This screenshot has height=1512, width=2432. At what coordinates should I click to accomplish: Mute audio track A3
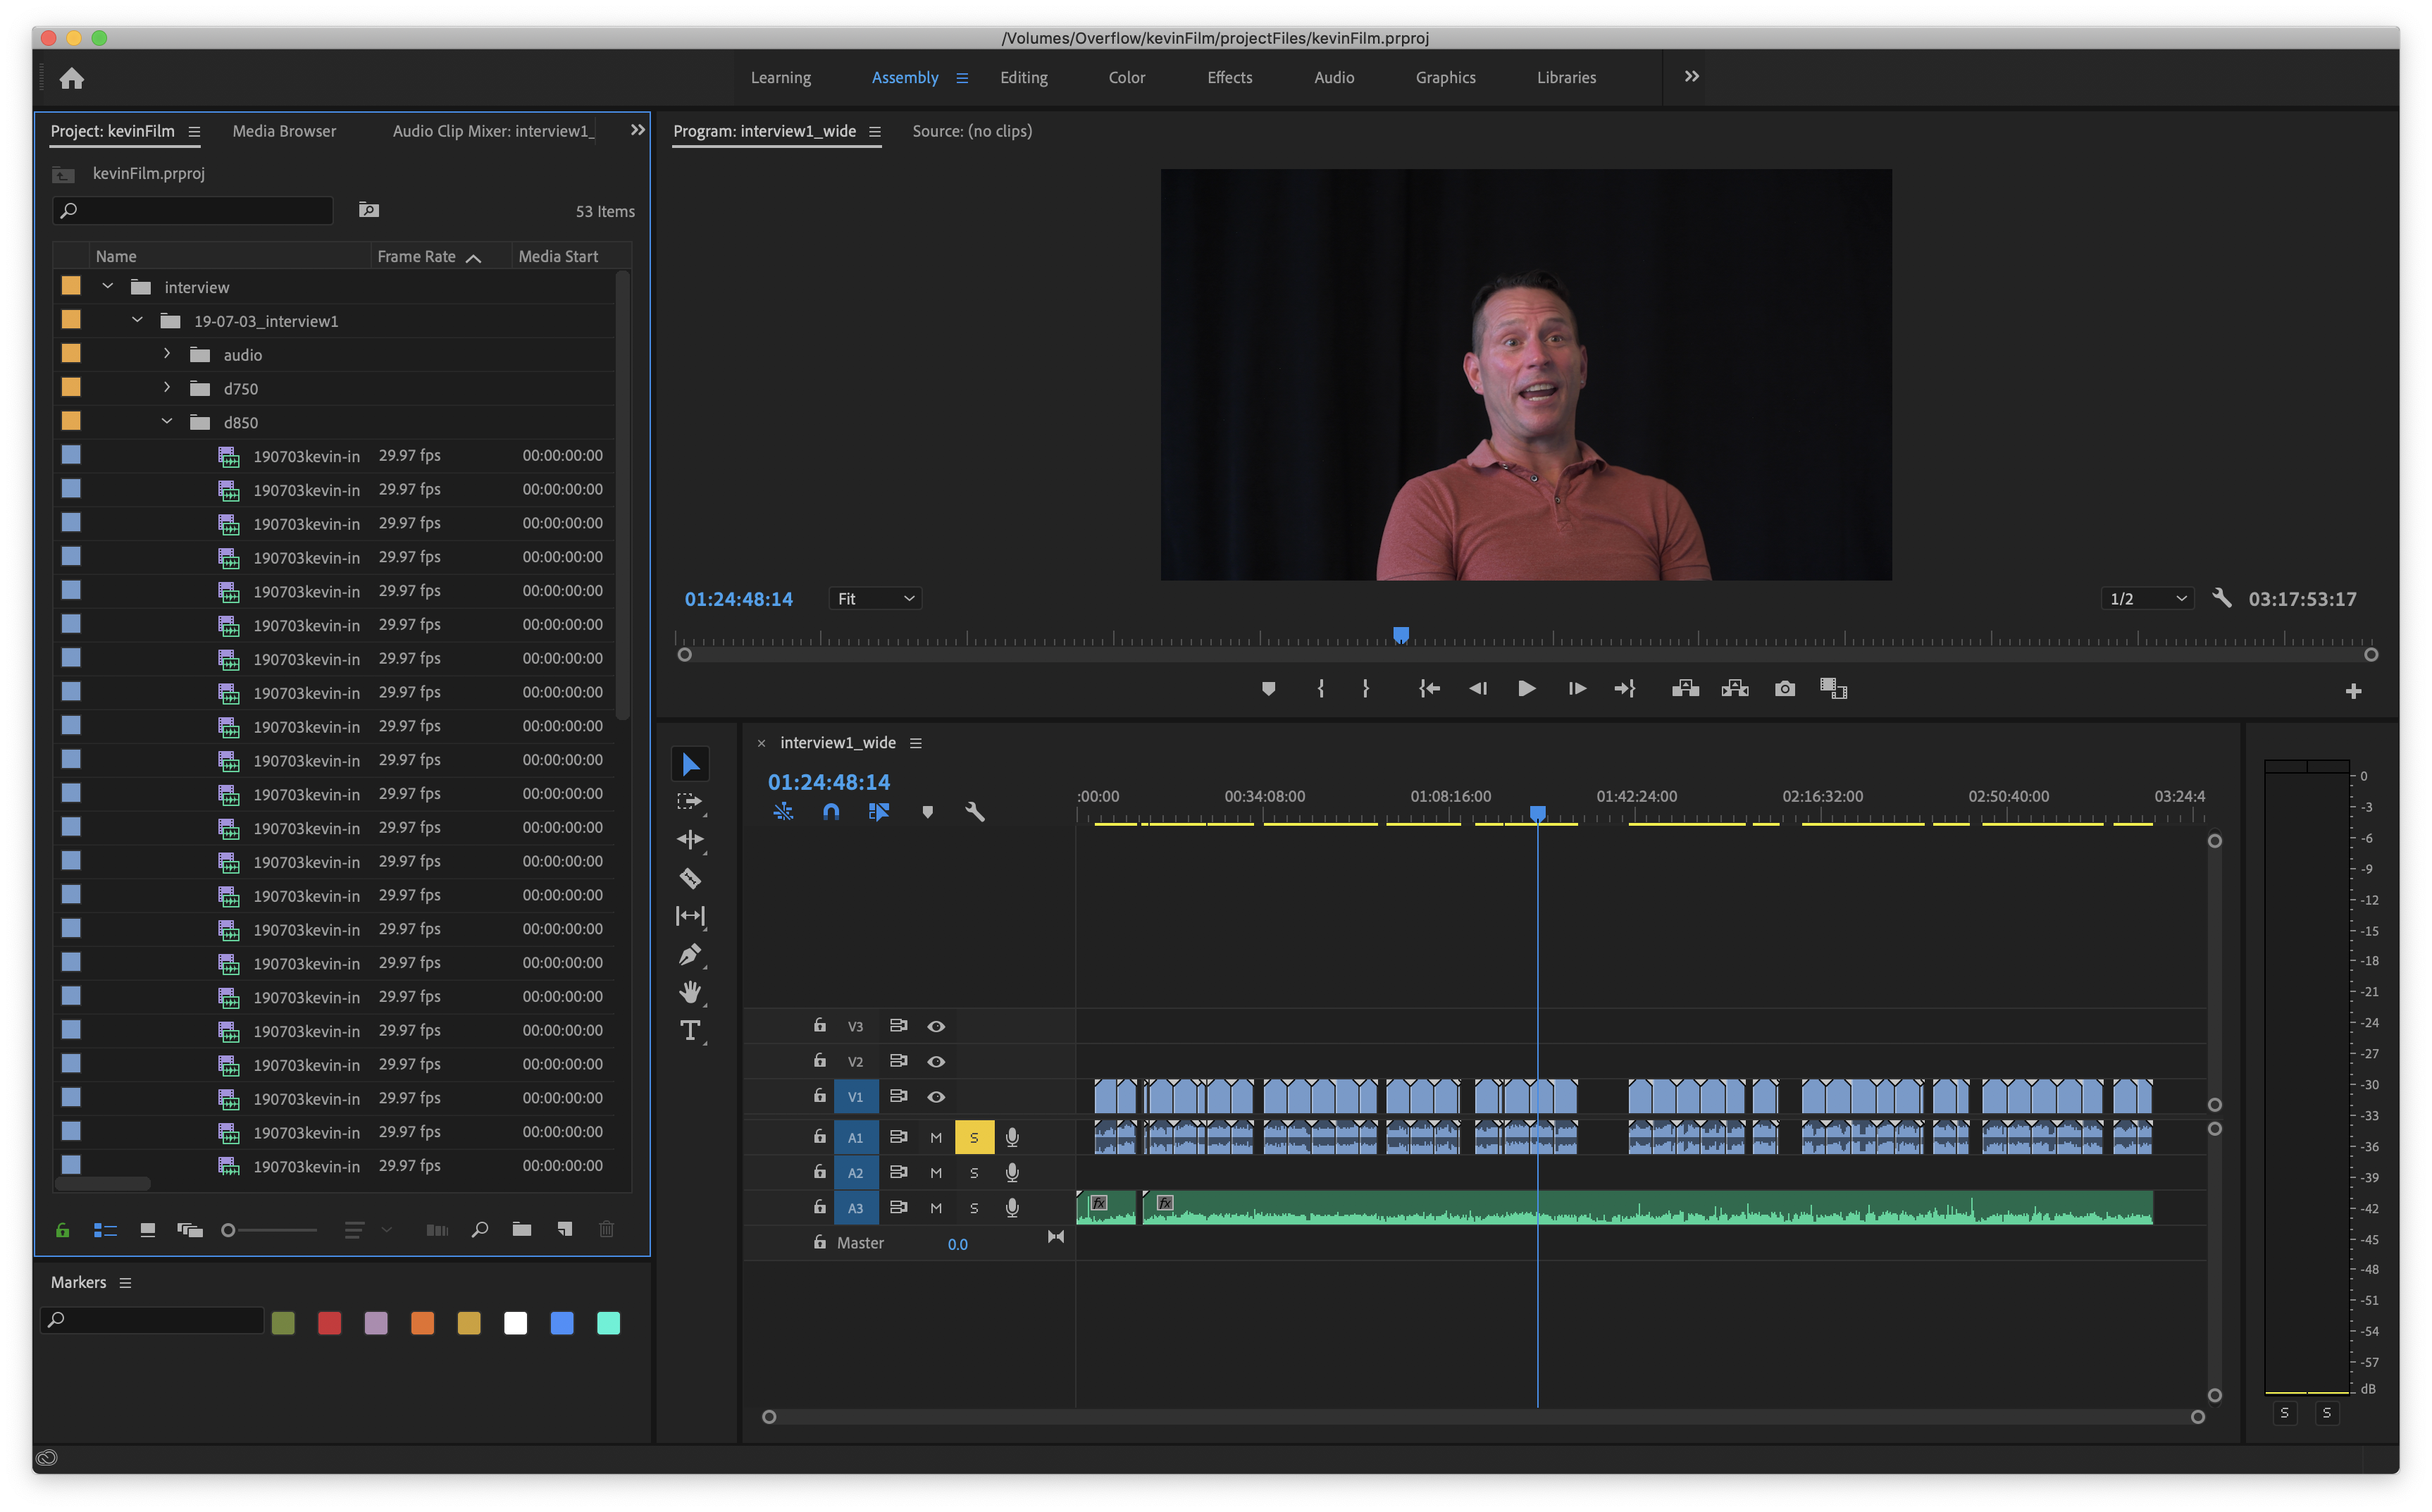tap(936, 1207)
